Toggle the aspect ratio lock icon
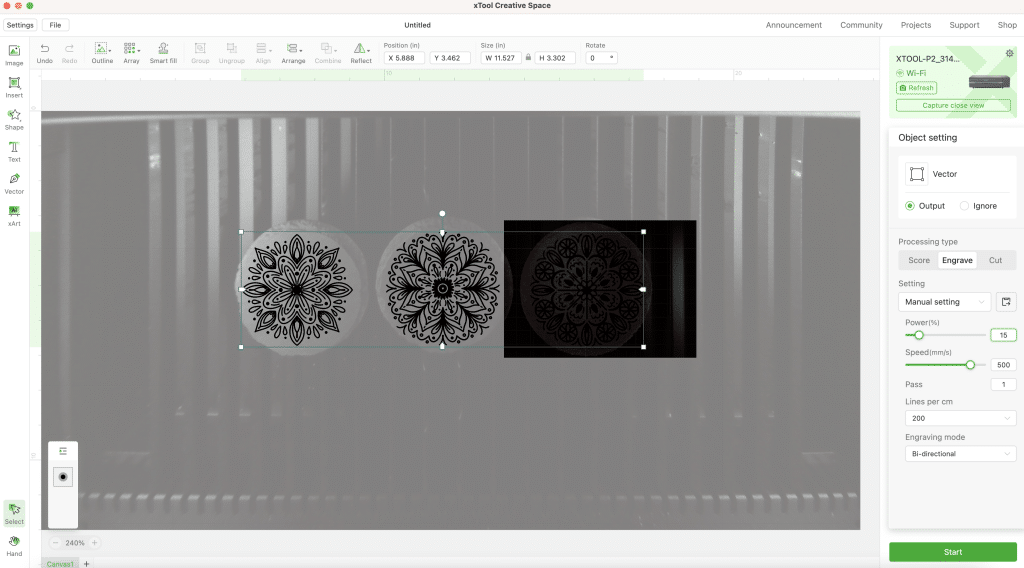 [528, 57]
